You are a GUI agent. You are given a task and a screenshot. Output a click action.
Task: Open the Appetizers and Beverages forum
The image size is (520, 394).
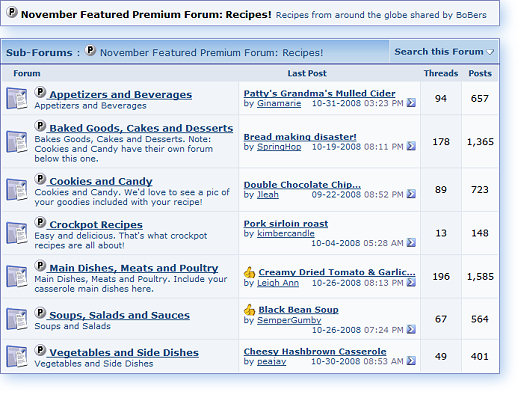120,95
